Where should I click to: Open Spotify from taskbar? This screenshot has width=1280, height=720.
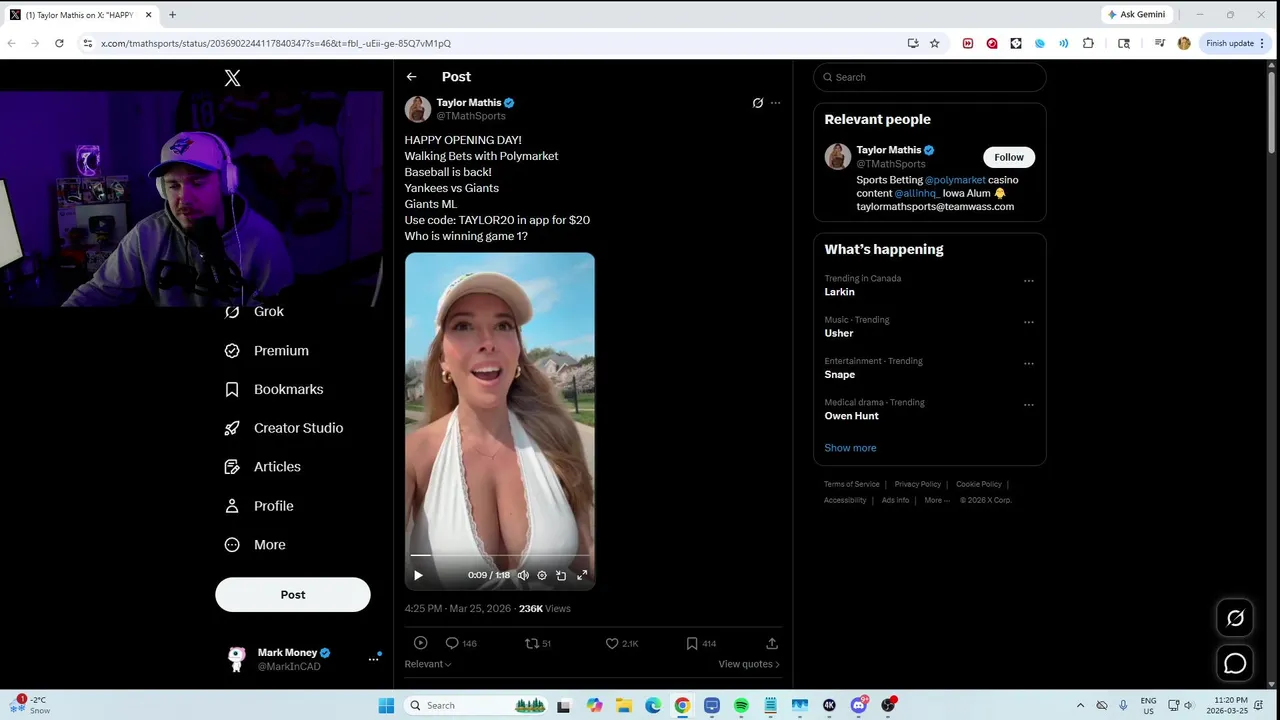point(741,705)
